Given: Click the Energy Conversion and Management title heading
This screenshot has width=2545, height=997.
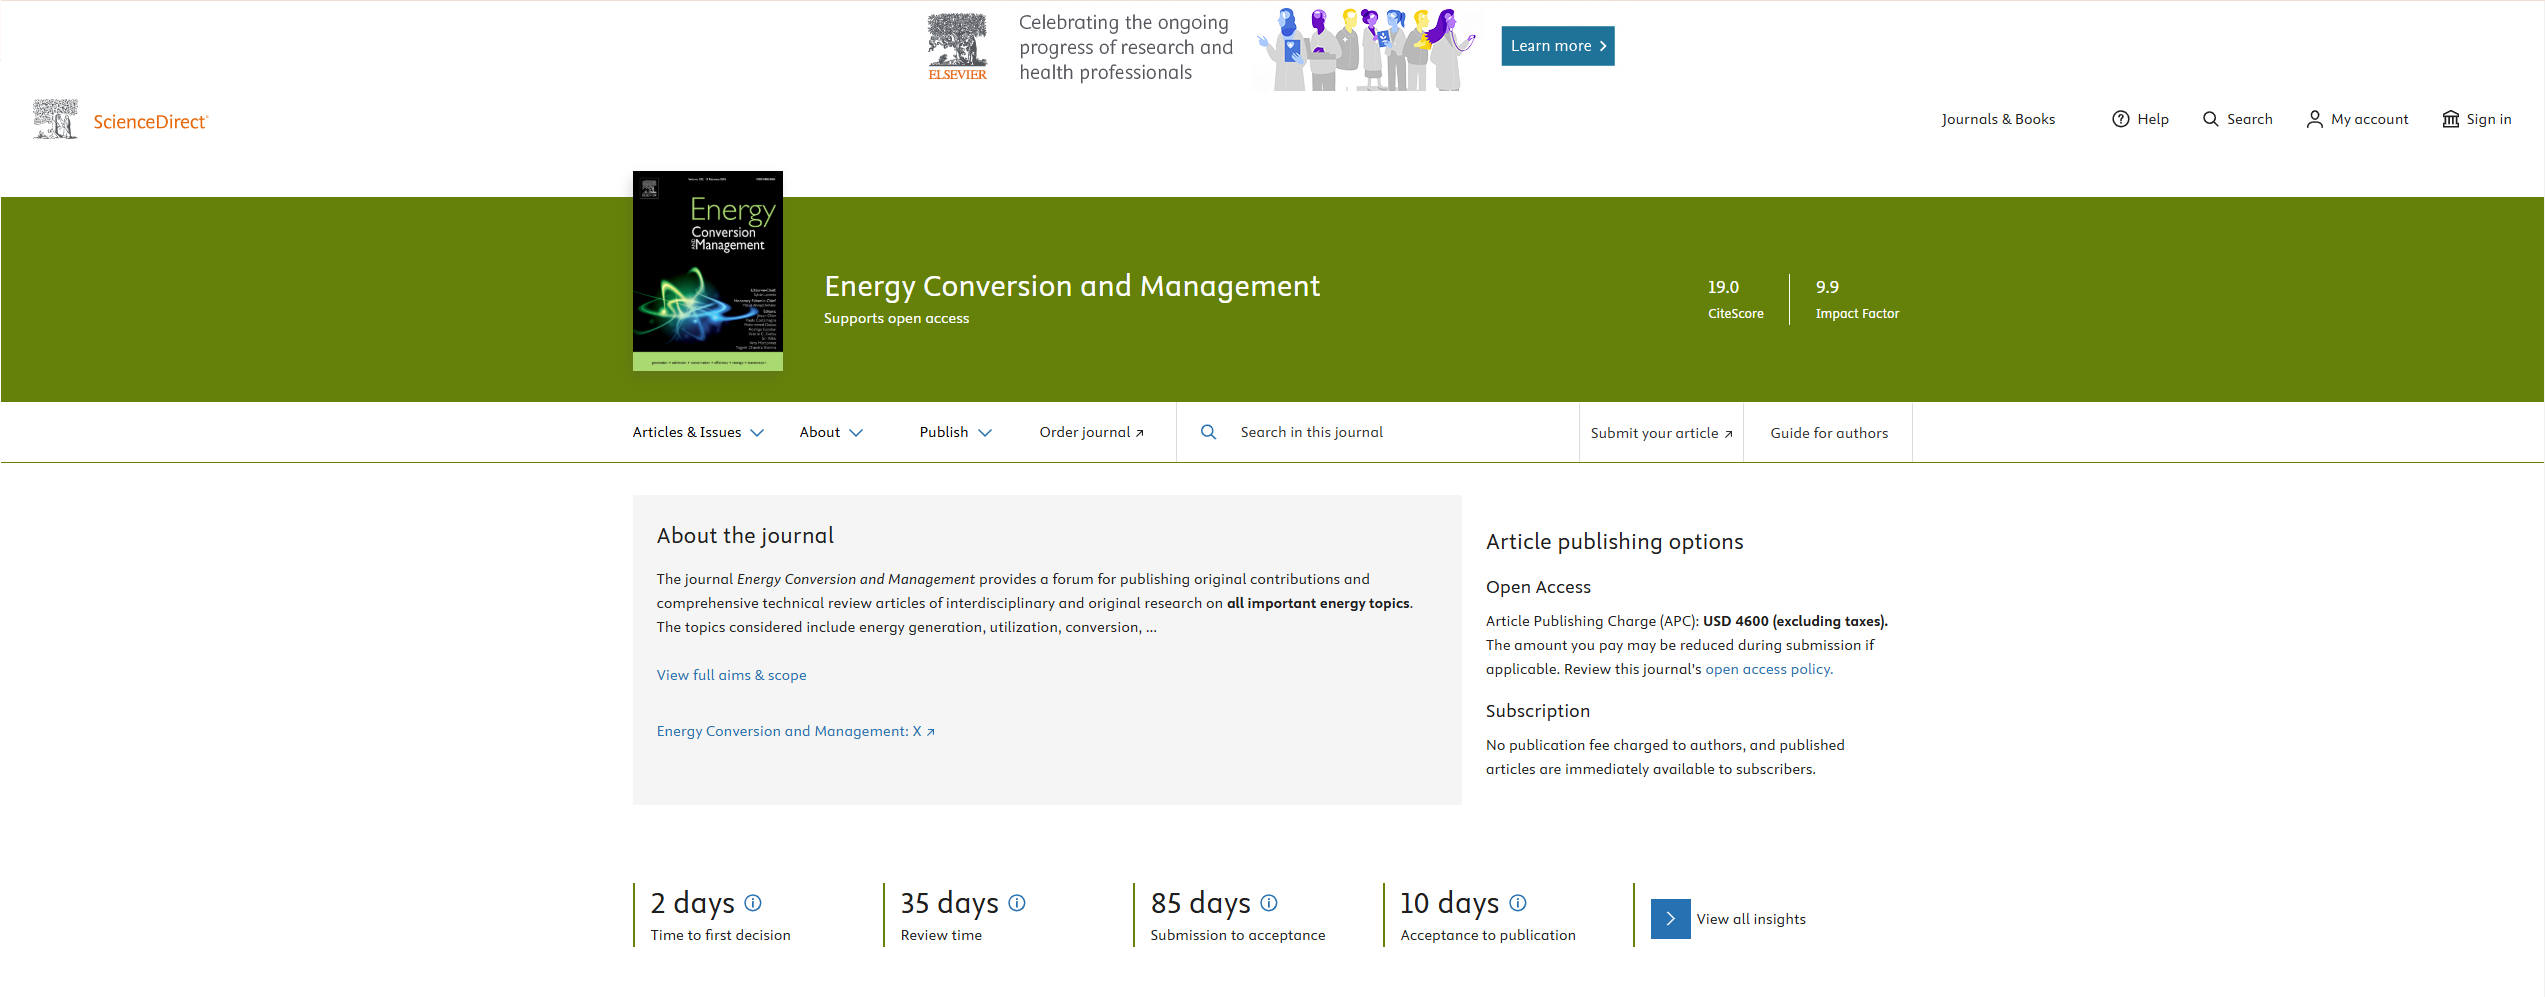Looking at the screenshot, I should coord(1072,286).
